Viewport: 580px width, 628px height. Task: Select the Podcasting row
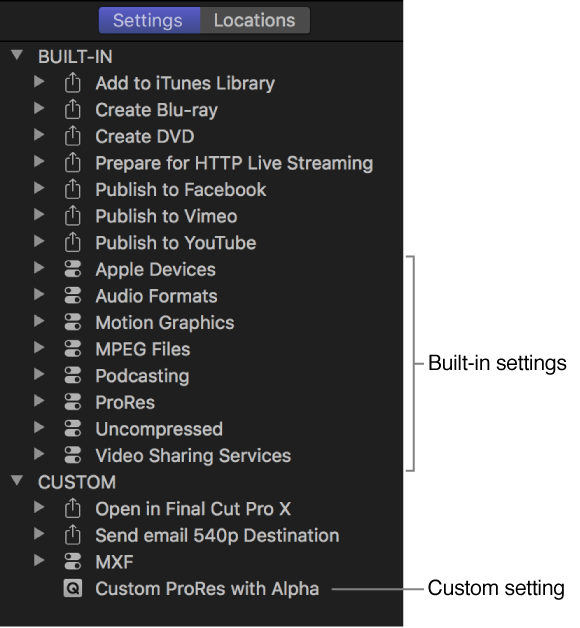[x=201, y=376]
